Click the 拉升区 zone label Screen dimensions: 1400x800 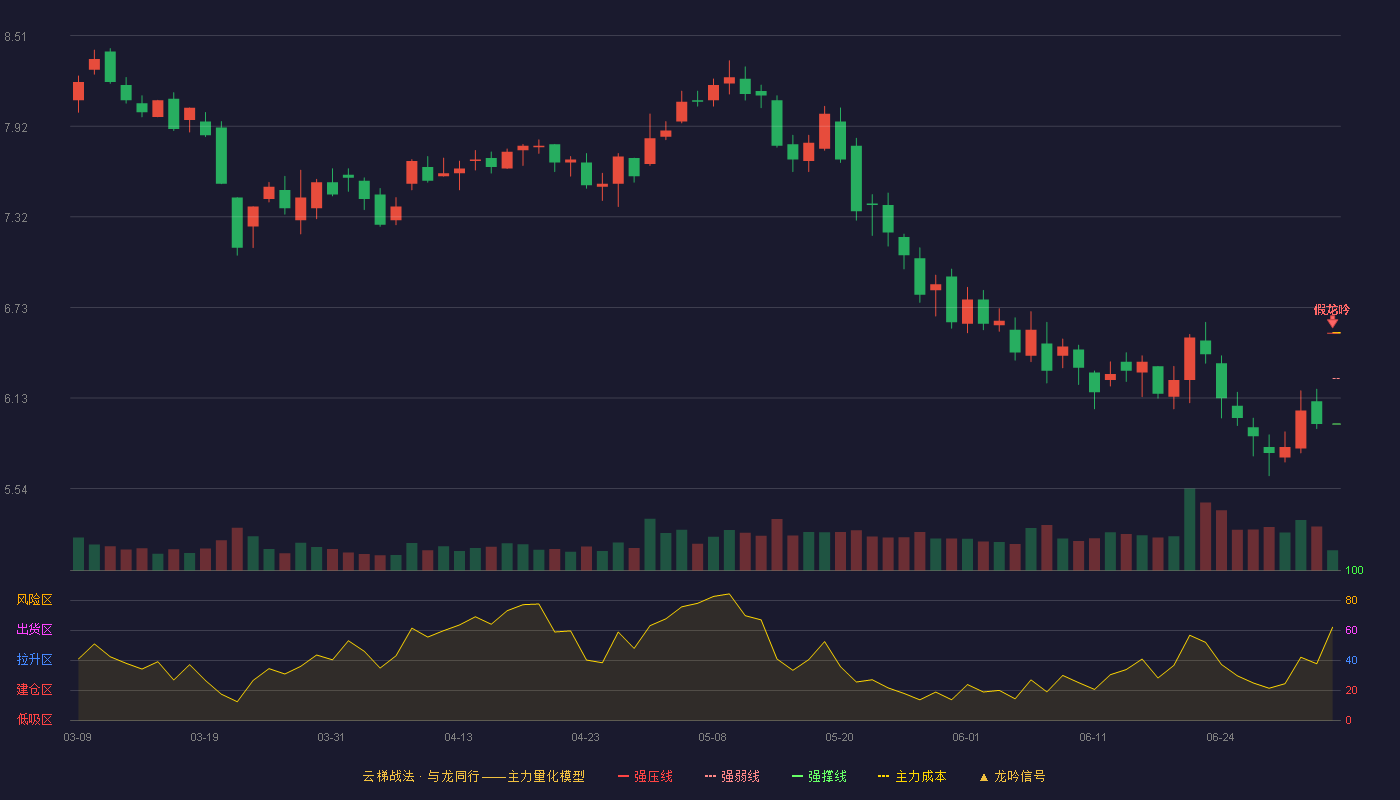coord(35,660)
